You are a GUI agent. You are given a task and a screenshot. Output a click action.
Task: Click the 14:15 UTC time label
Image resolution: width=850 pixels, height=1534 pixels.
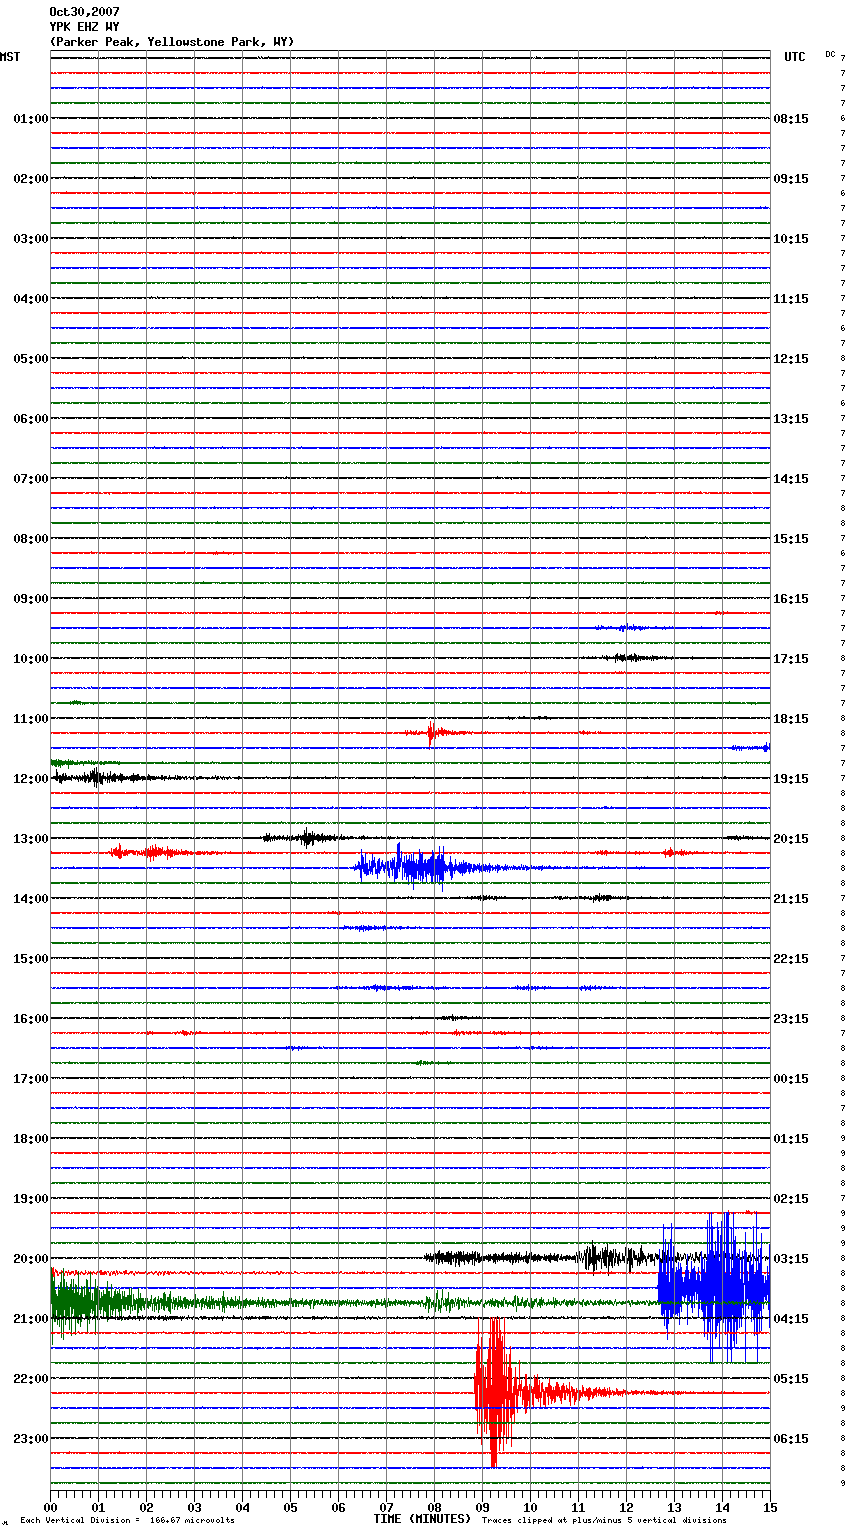791,479
